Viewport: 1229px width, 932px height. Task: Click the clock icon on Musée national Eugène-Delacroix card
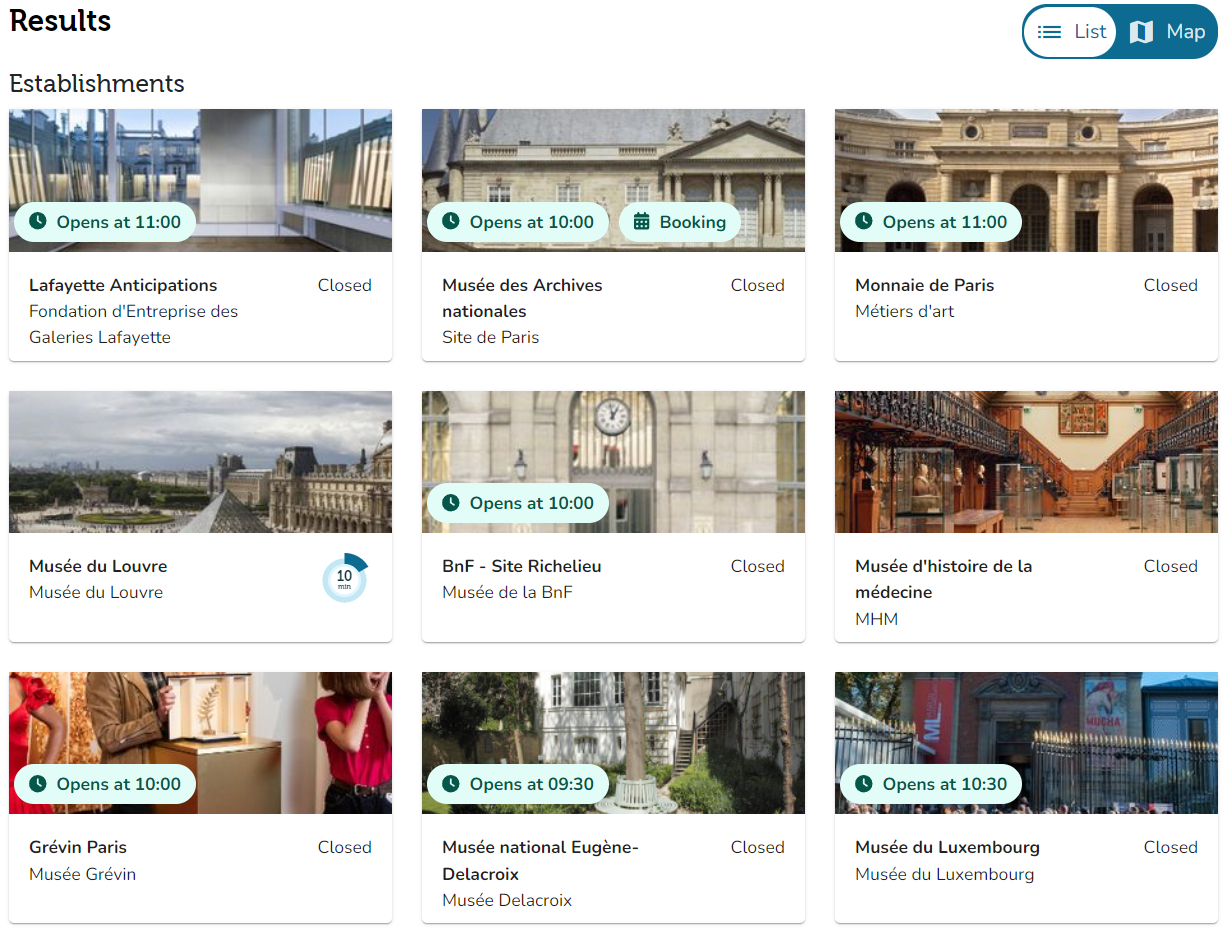(451, 783)
